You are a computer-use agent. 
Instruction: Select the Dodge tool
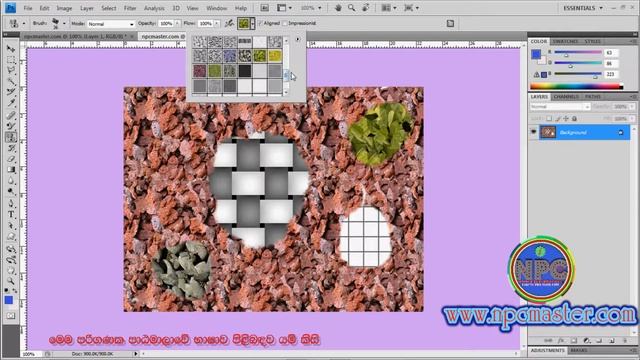point(11,192)
